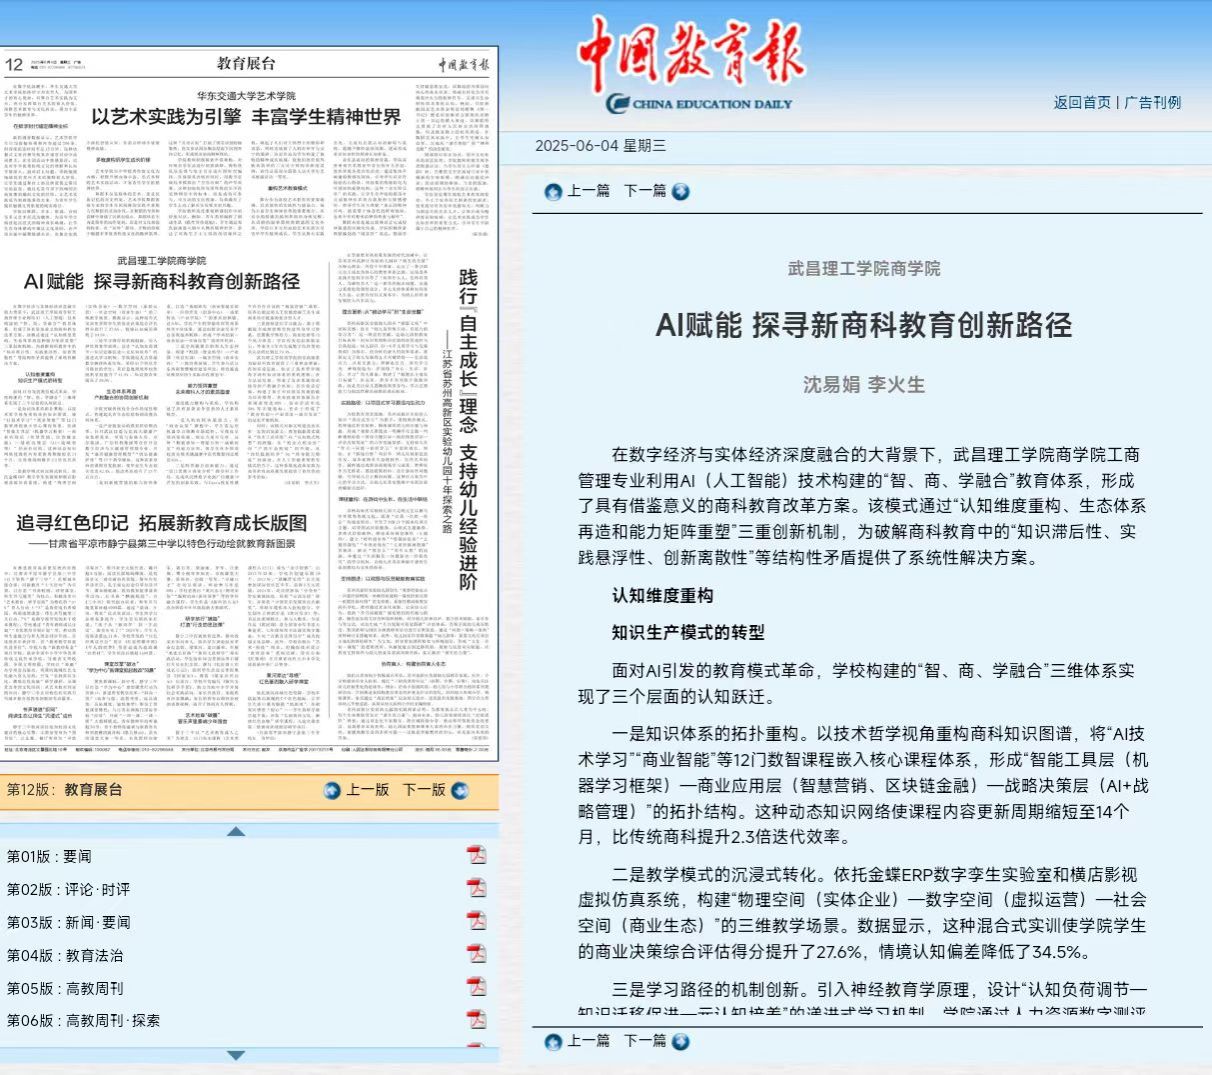The height and width of the screenshot is (1075, 1212).
Task: Click the right-arrow icon beside 下一篇 above the article
Action: [x=681, y=191]
